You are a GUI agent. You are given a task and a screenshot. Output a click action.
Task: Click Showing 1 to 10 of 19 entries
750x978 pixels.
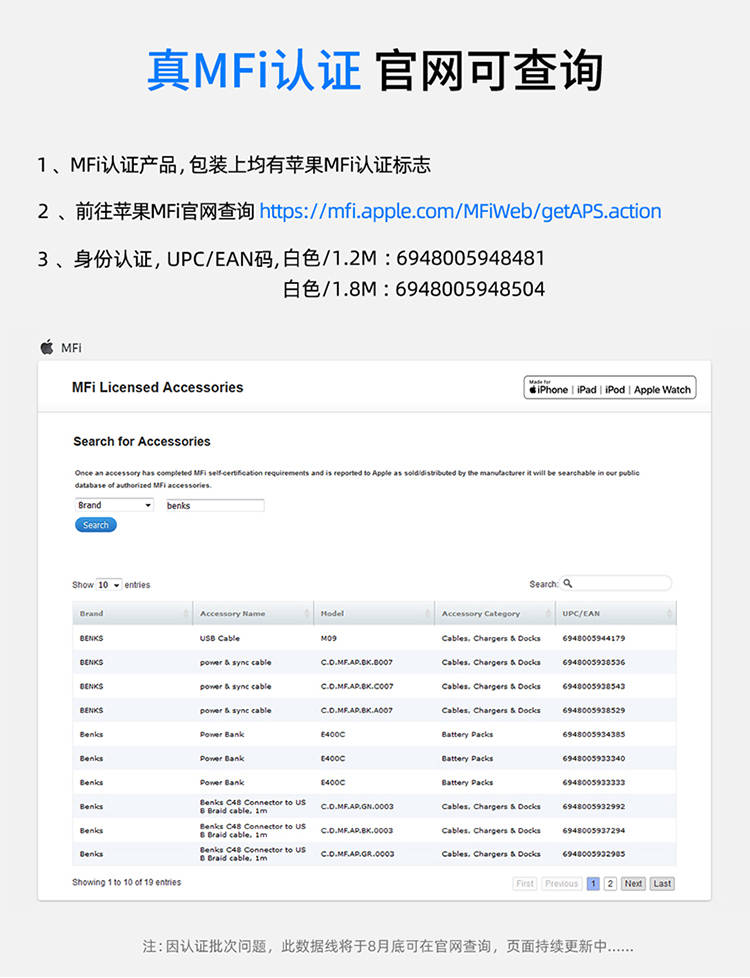[x=127, y=882]
